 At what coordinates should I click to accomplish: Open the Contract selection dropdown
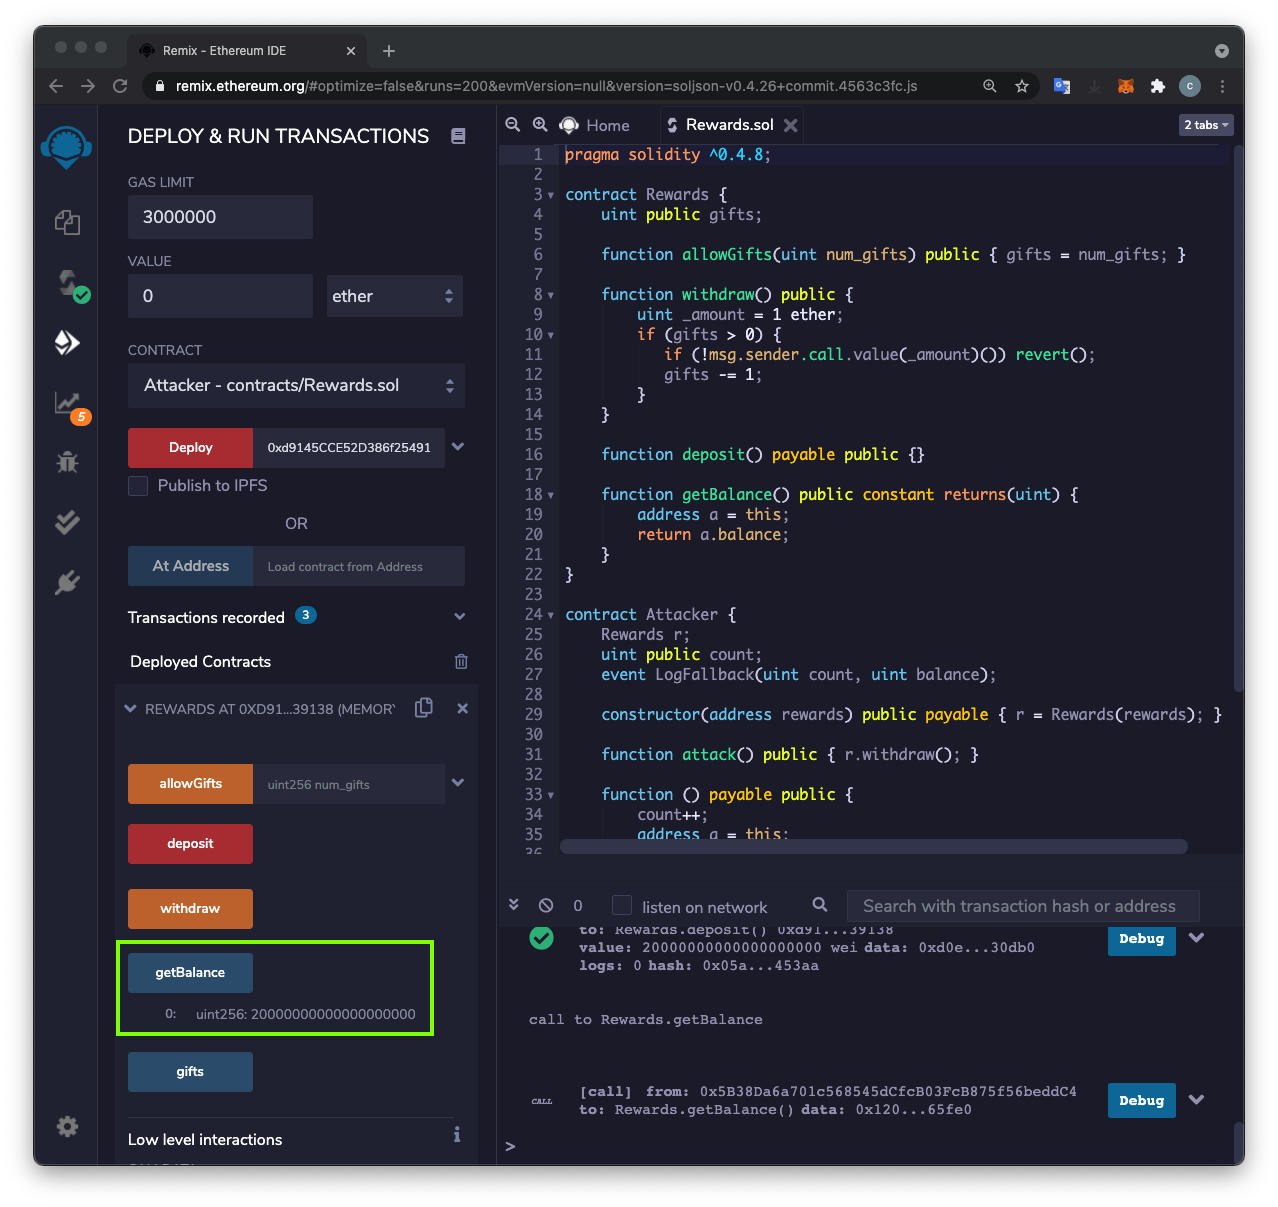(x=296, y=386)
